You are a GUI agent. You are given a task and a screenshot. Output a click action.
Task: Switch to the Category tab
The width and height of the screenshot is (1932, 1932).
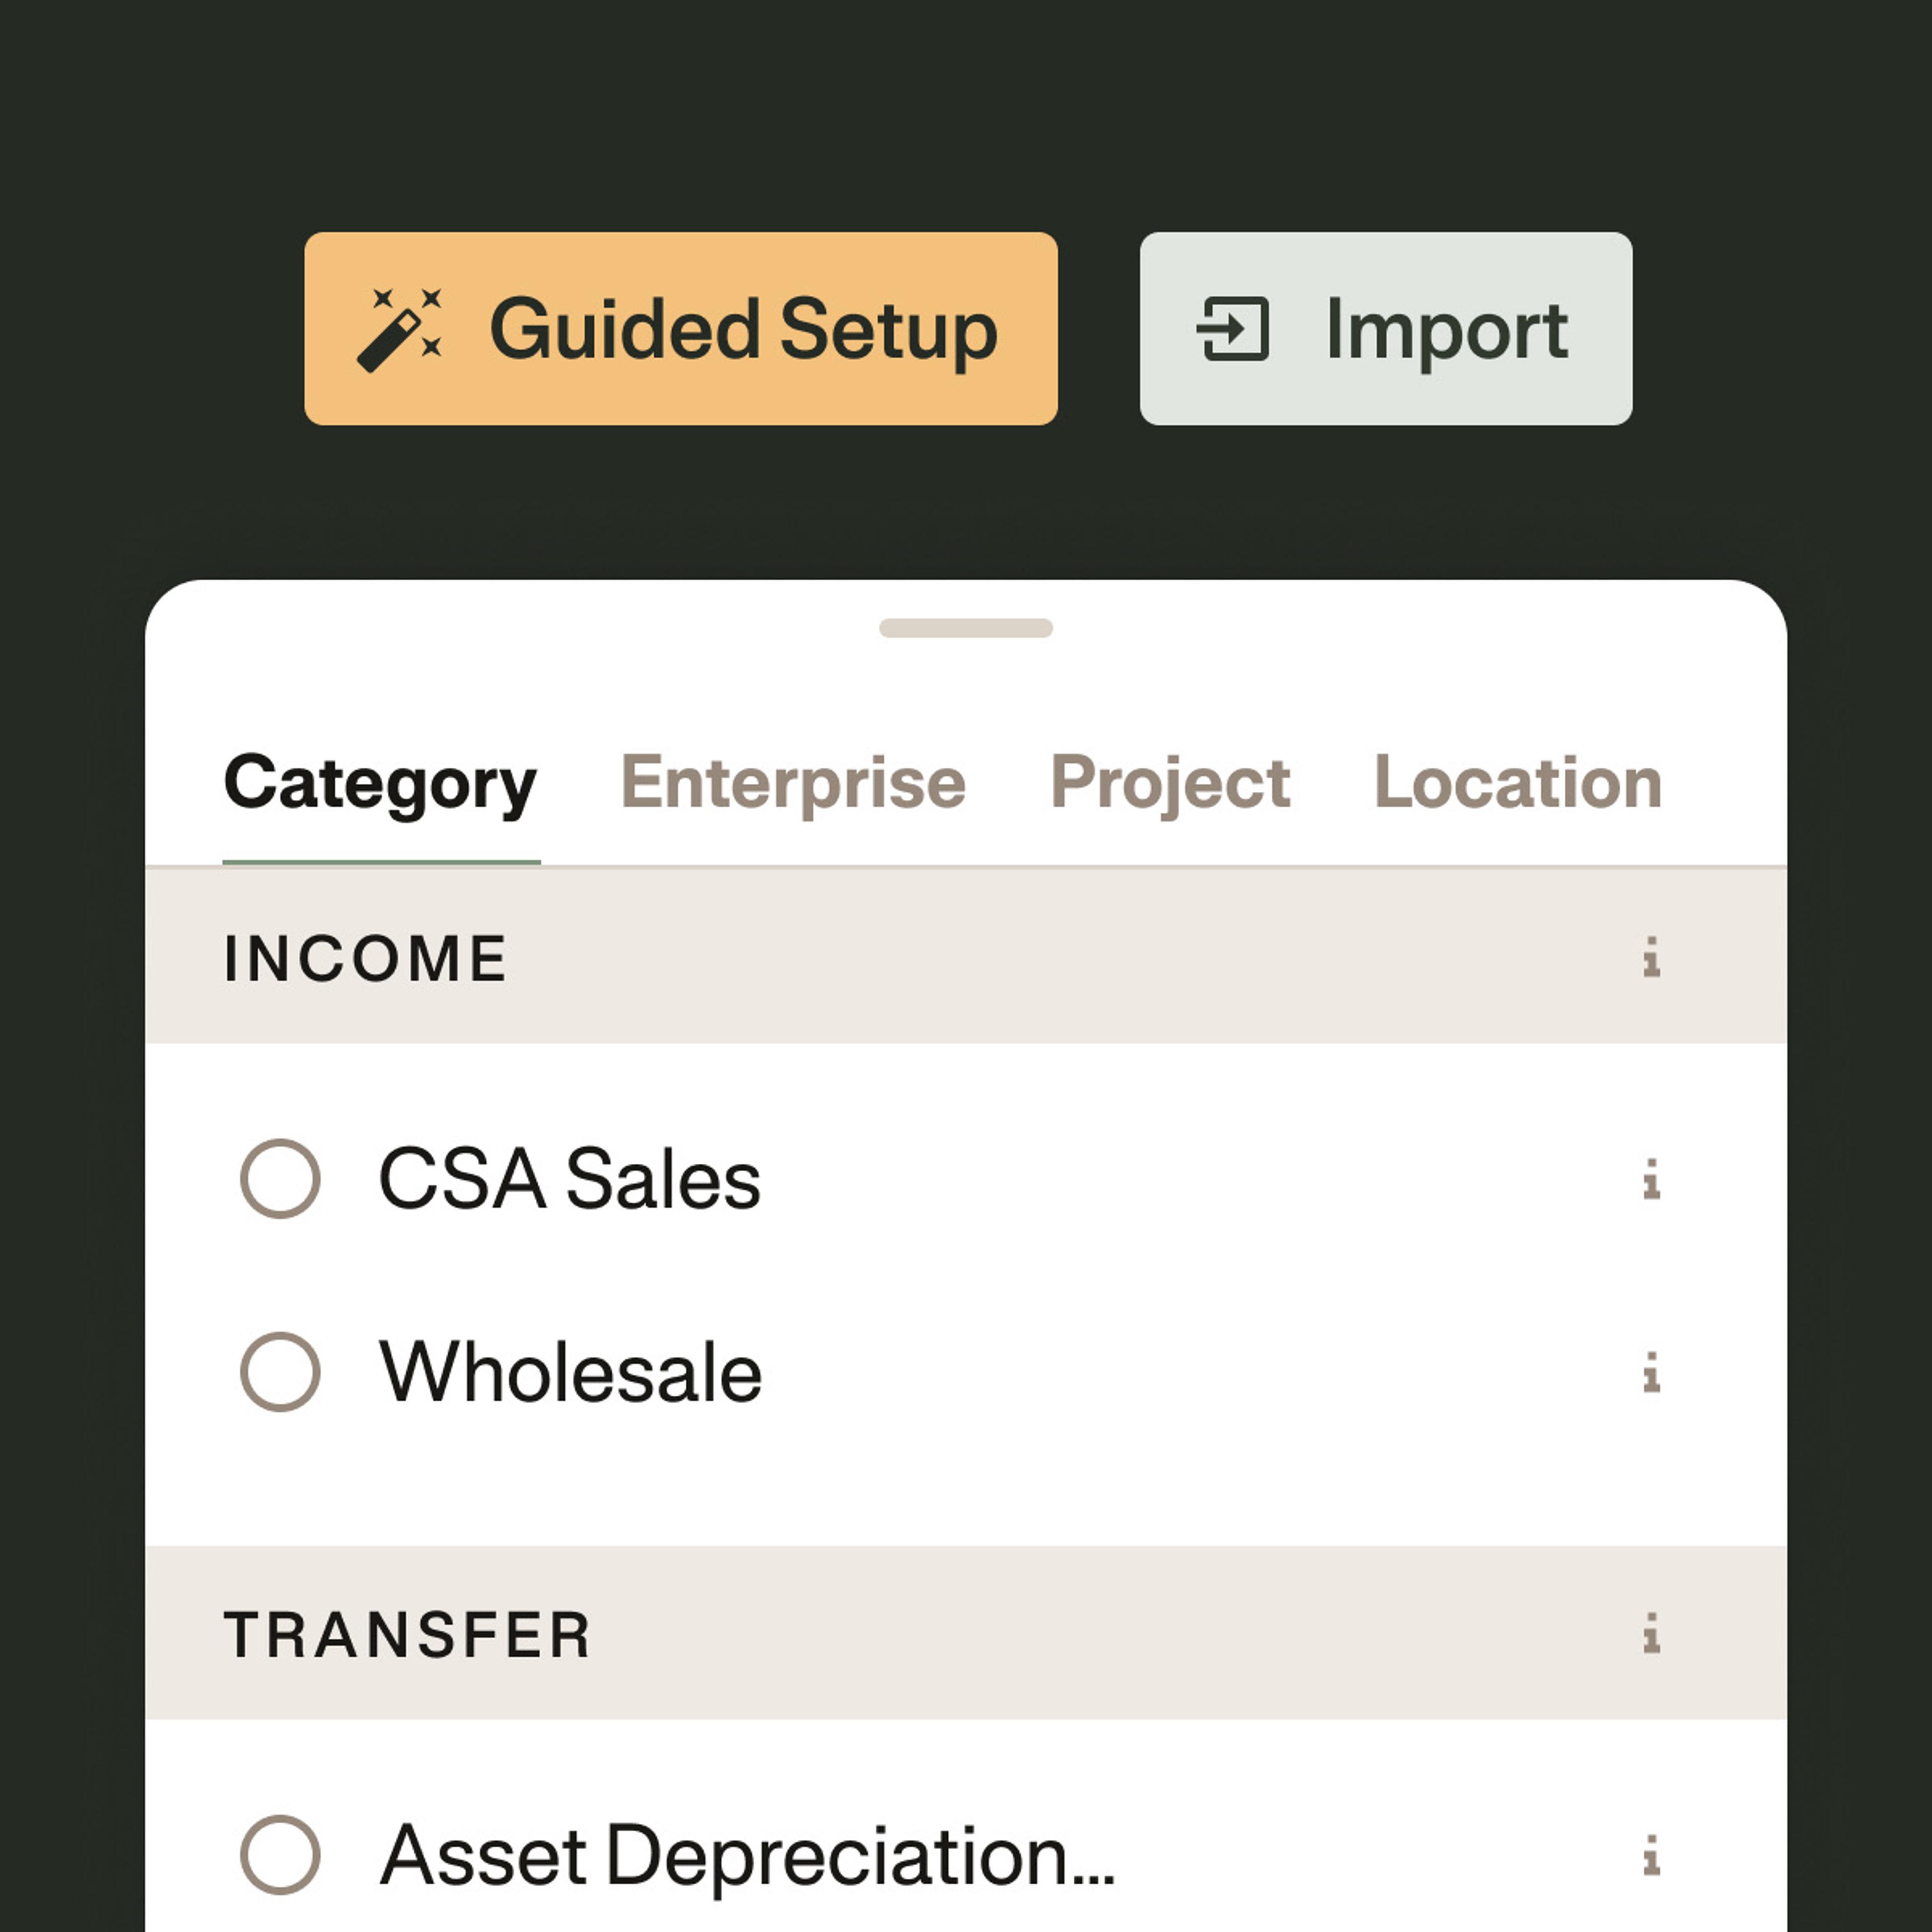tap(381, 783)
